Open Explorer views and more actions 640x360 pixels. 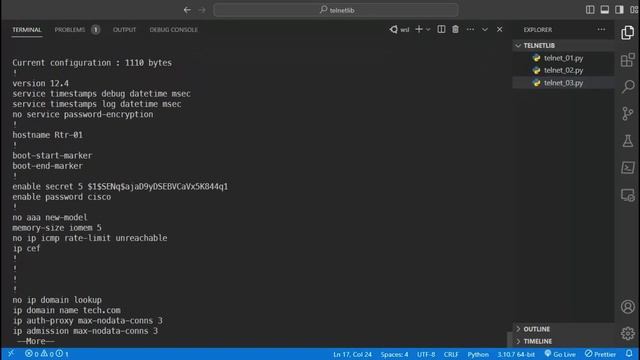(x=601, y=29)
